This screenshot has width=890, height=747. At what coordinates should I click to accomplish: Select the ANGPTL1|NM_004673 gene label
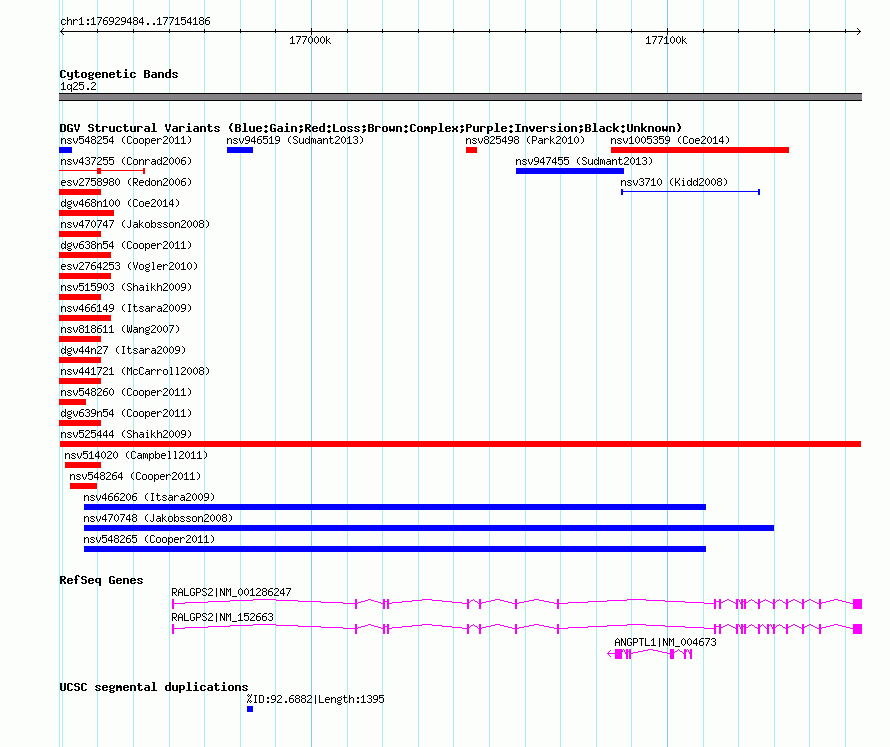(x=665, y=642)
